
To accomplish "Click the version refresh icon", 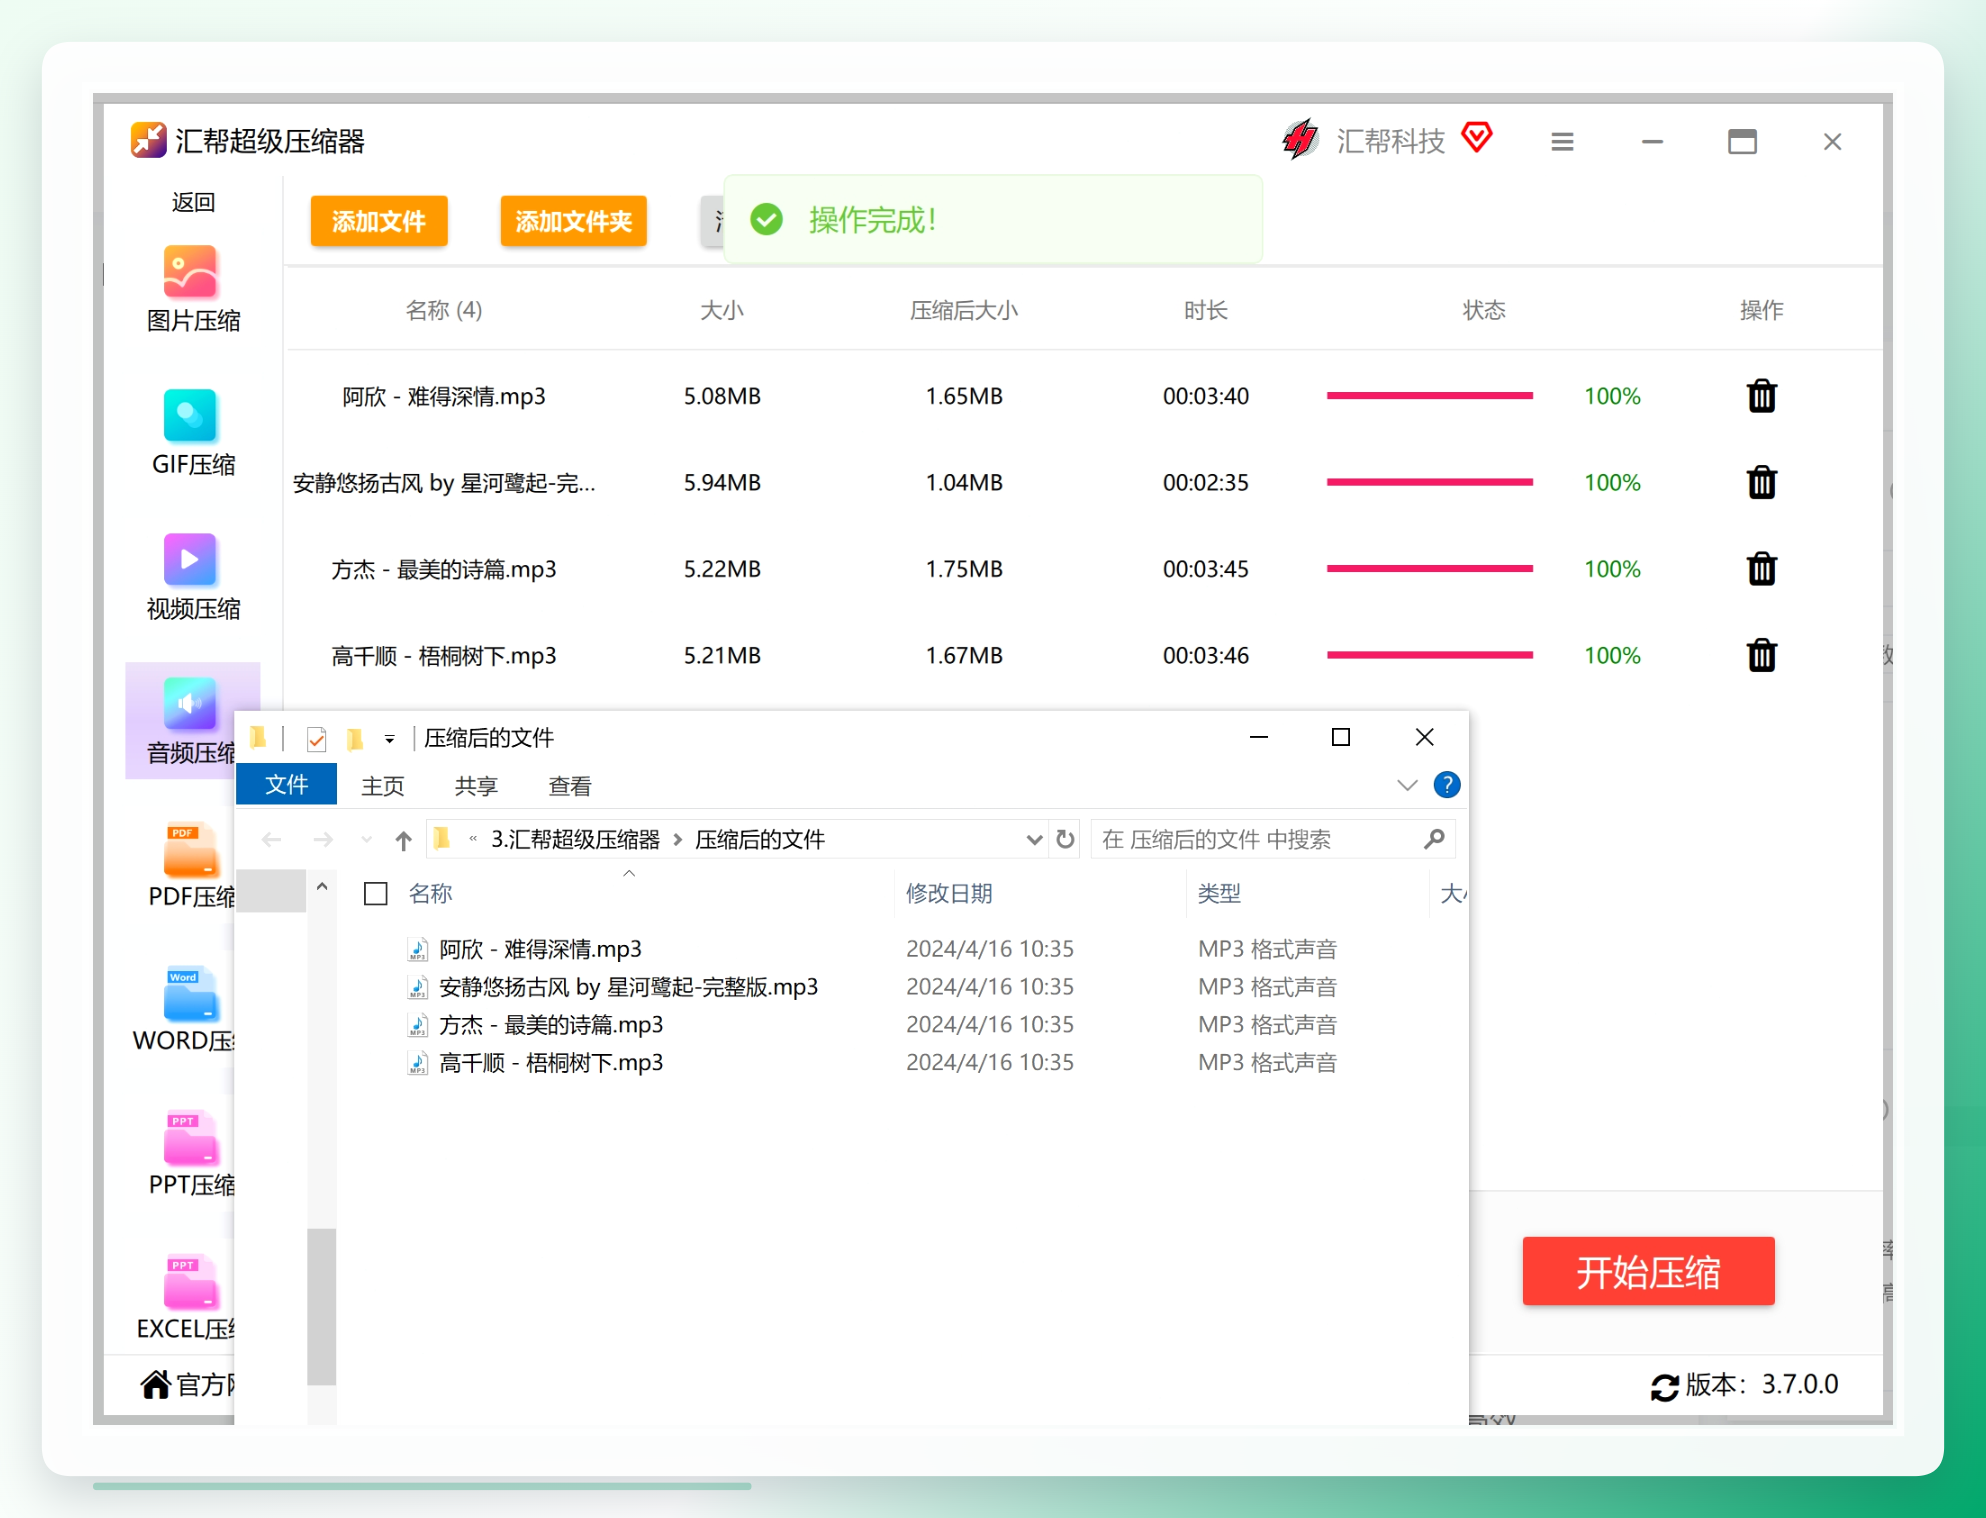I will click(1664, 1387).
